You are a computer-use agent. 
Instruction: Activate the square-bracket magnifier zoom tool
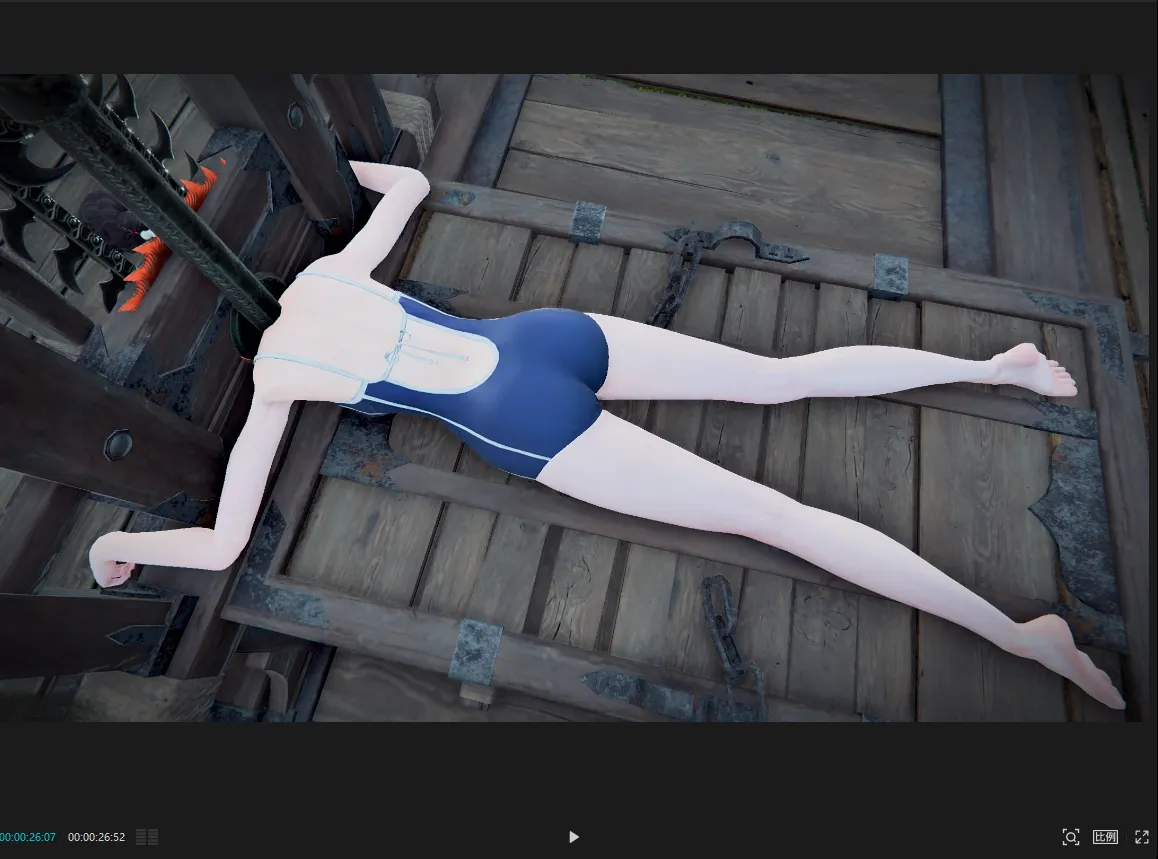tap(1070, 837)
